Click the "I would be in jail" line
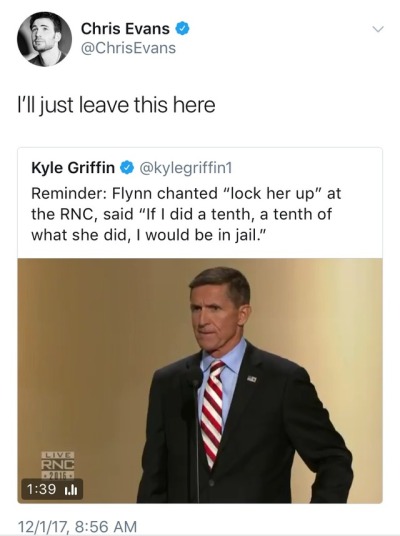 click(x=149, y=235)
